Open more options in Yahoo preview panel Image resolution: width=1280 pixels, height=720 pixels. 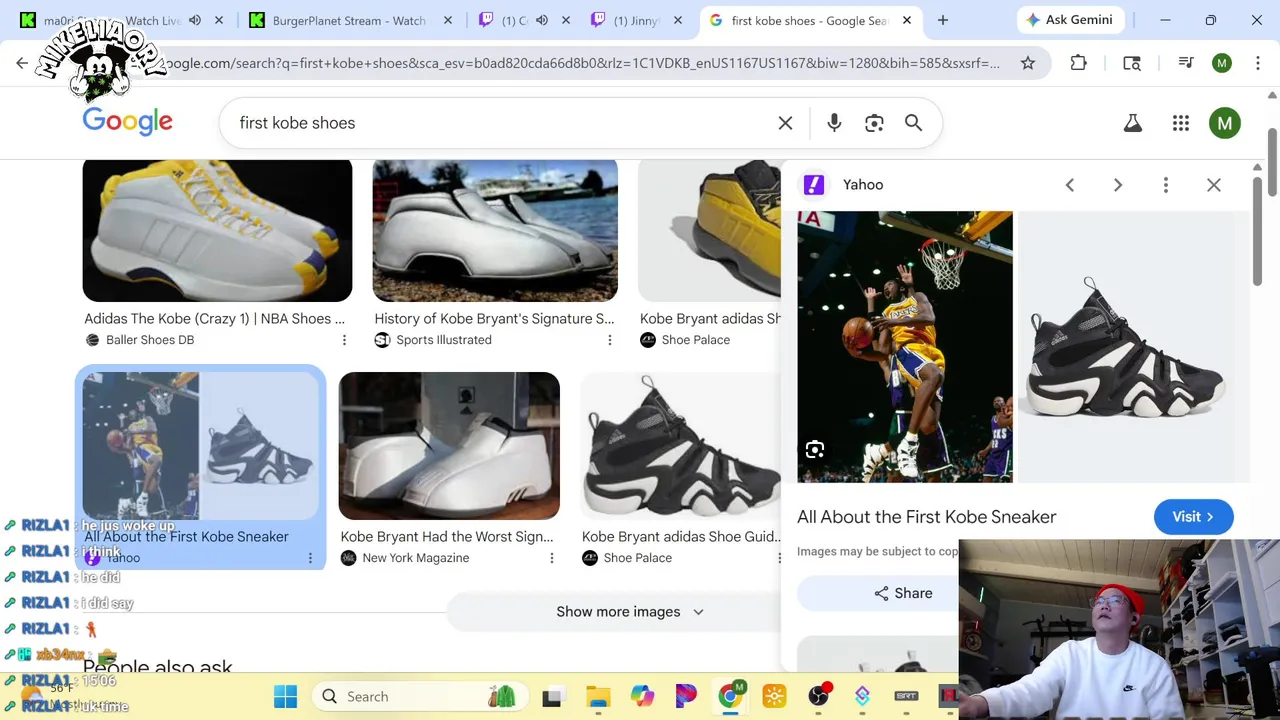1166,185
